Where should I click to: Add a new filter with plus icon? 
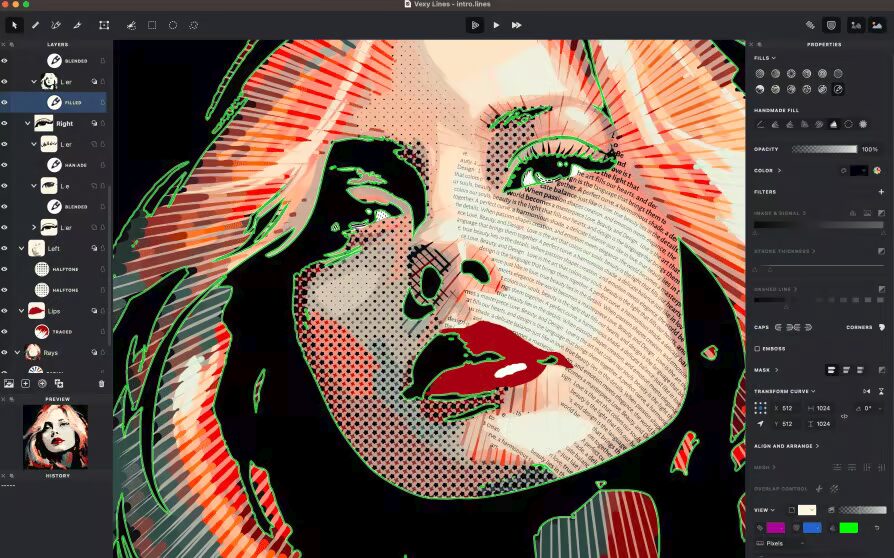(x=881, y=192)
